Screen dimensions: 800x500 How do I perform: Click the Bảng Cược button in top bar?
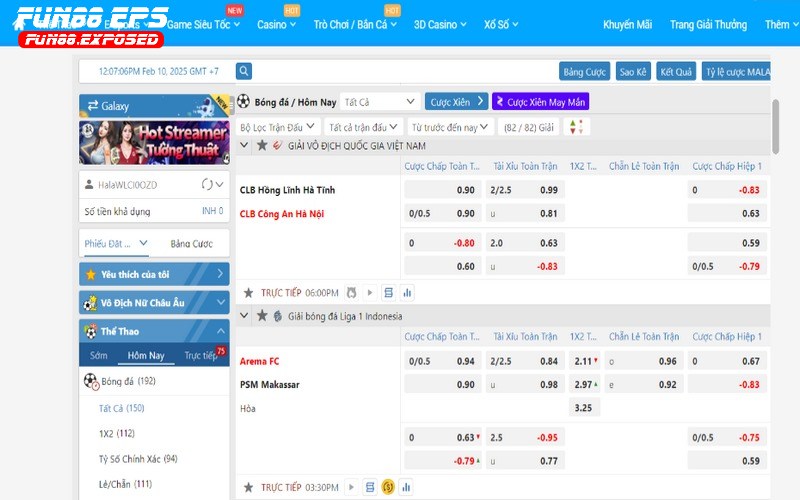pos(585,71)
